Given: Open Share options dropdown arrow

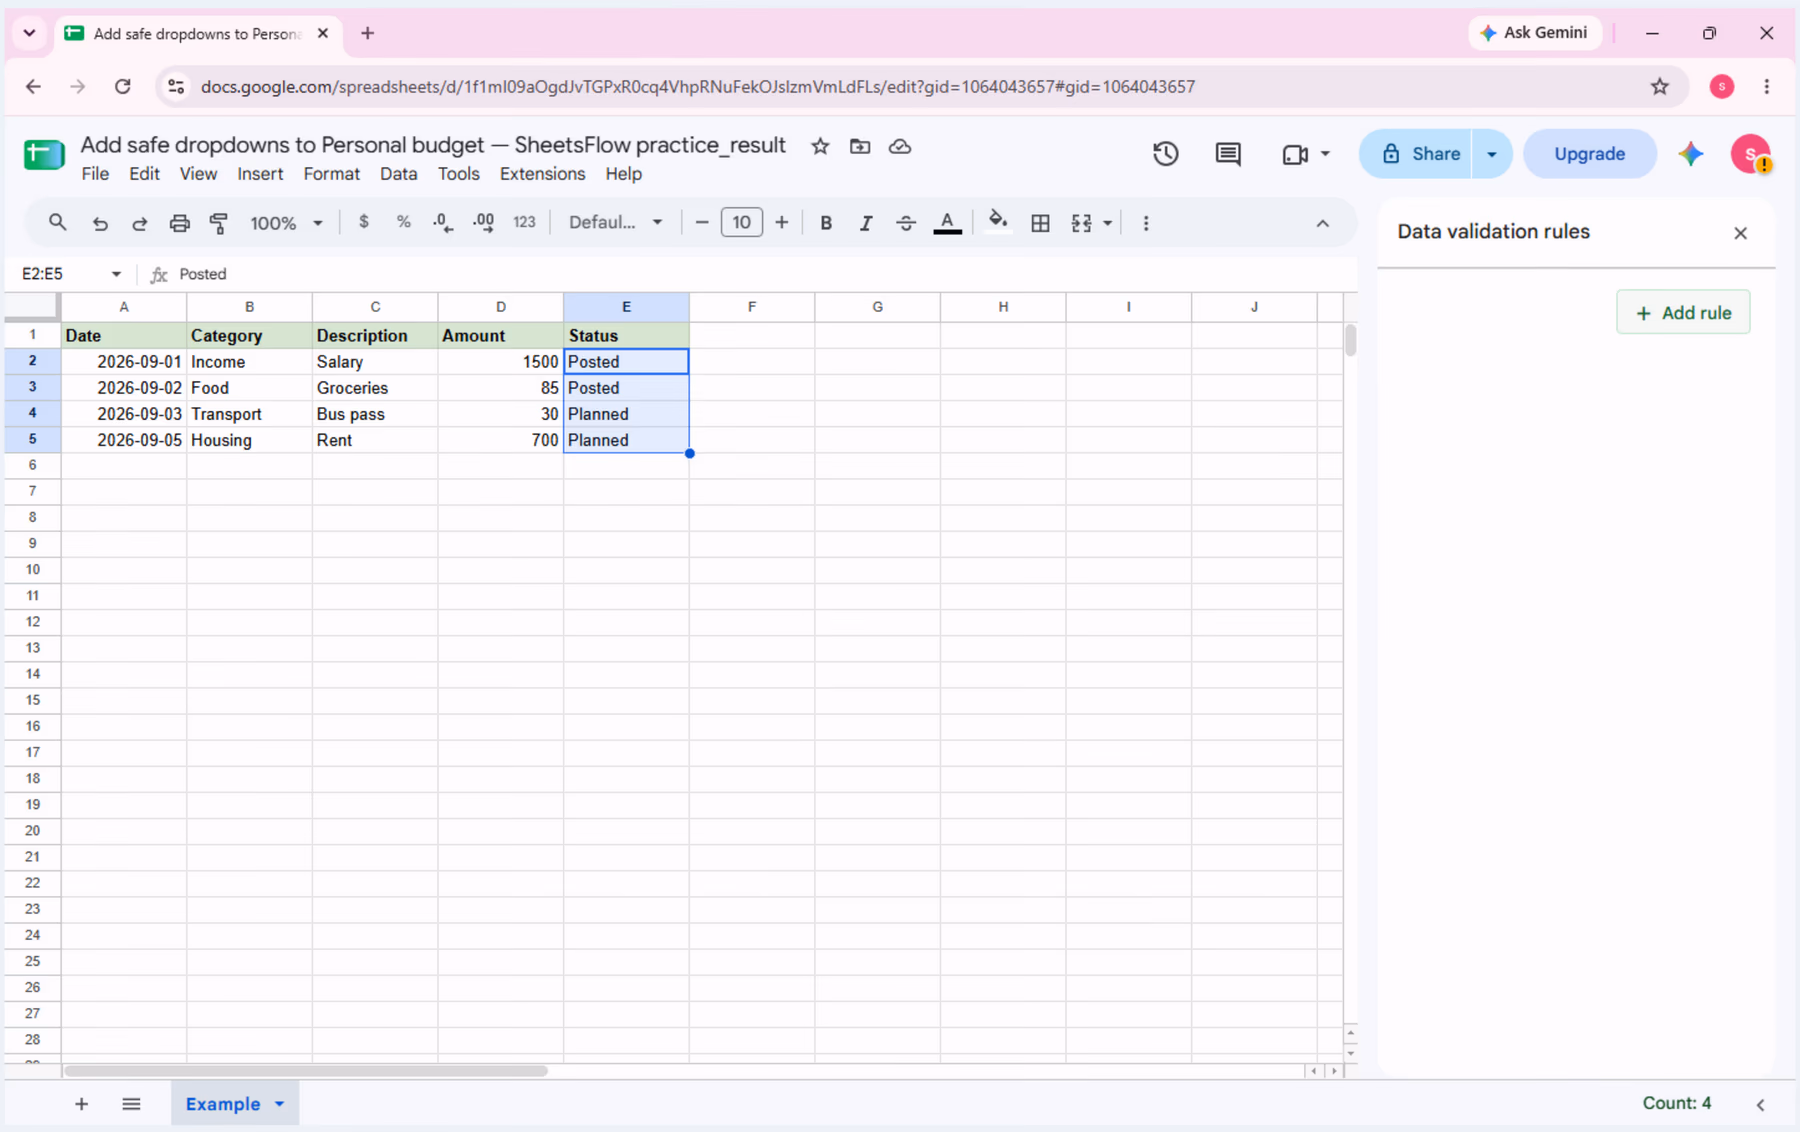Looking at the screenshot, I should pyautogui.click(x=1492, y=154).
